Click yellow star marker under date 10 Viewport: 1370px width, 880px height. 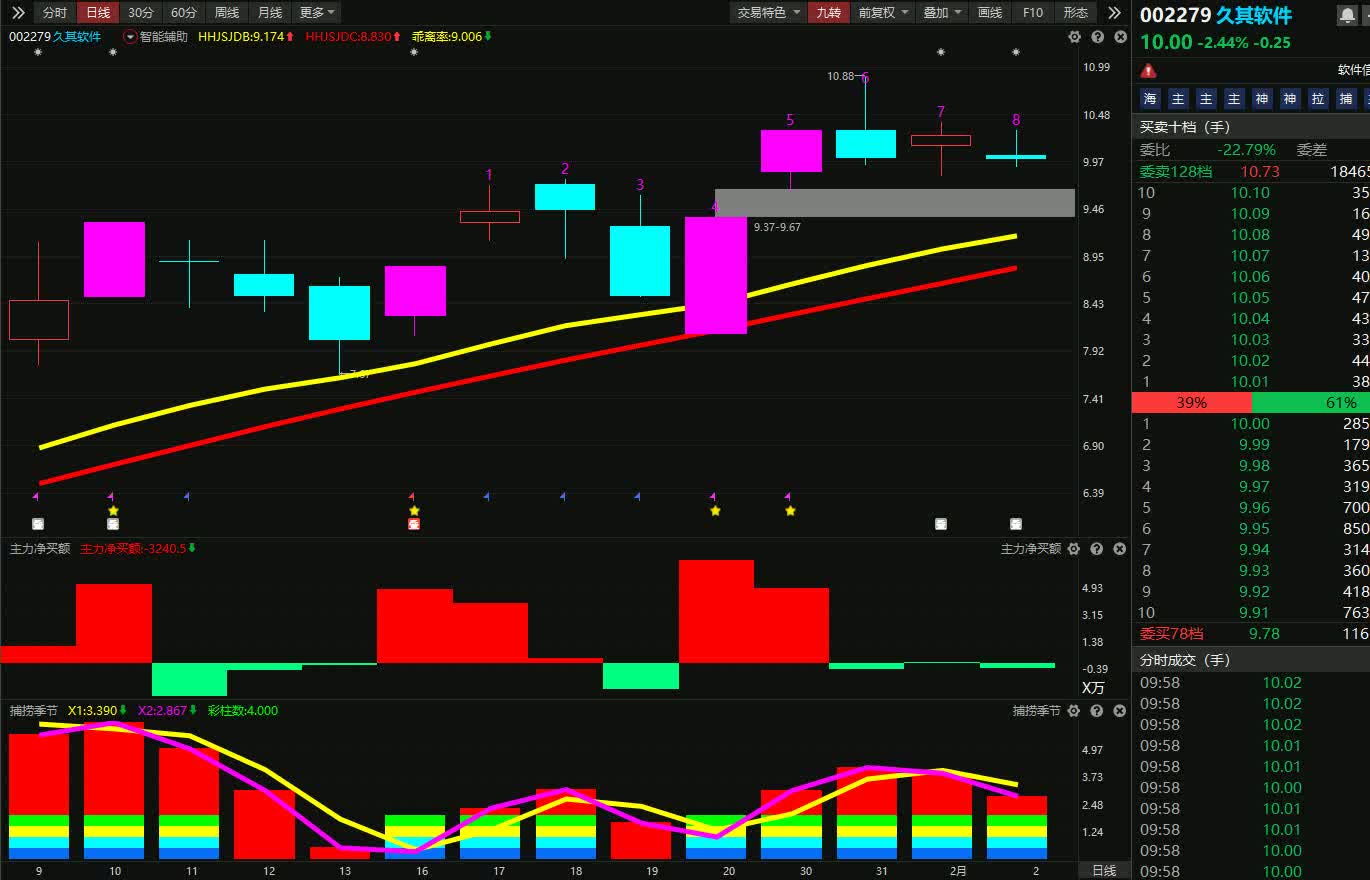(x=113, y=511)
